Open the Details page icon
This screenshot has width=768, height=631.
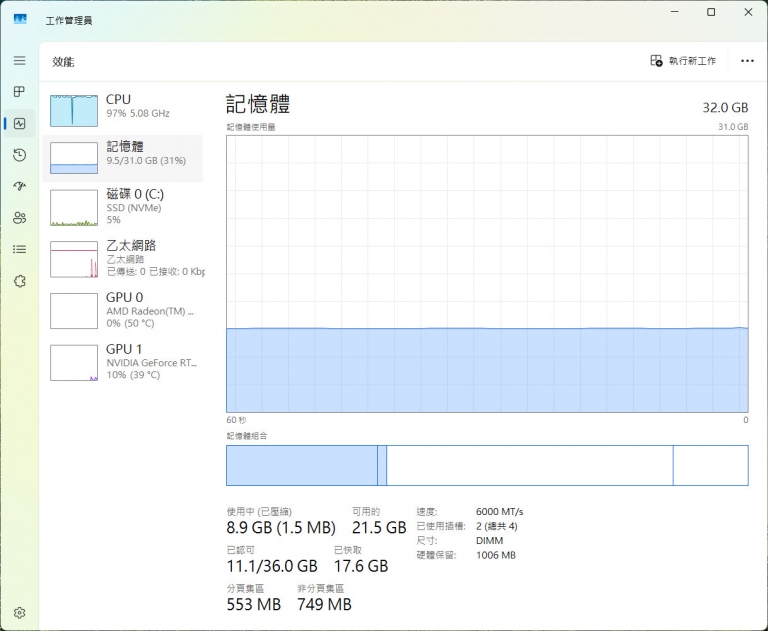19,249
